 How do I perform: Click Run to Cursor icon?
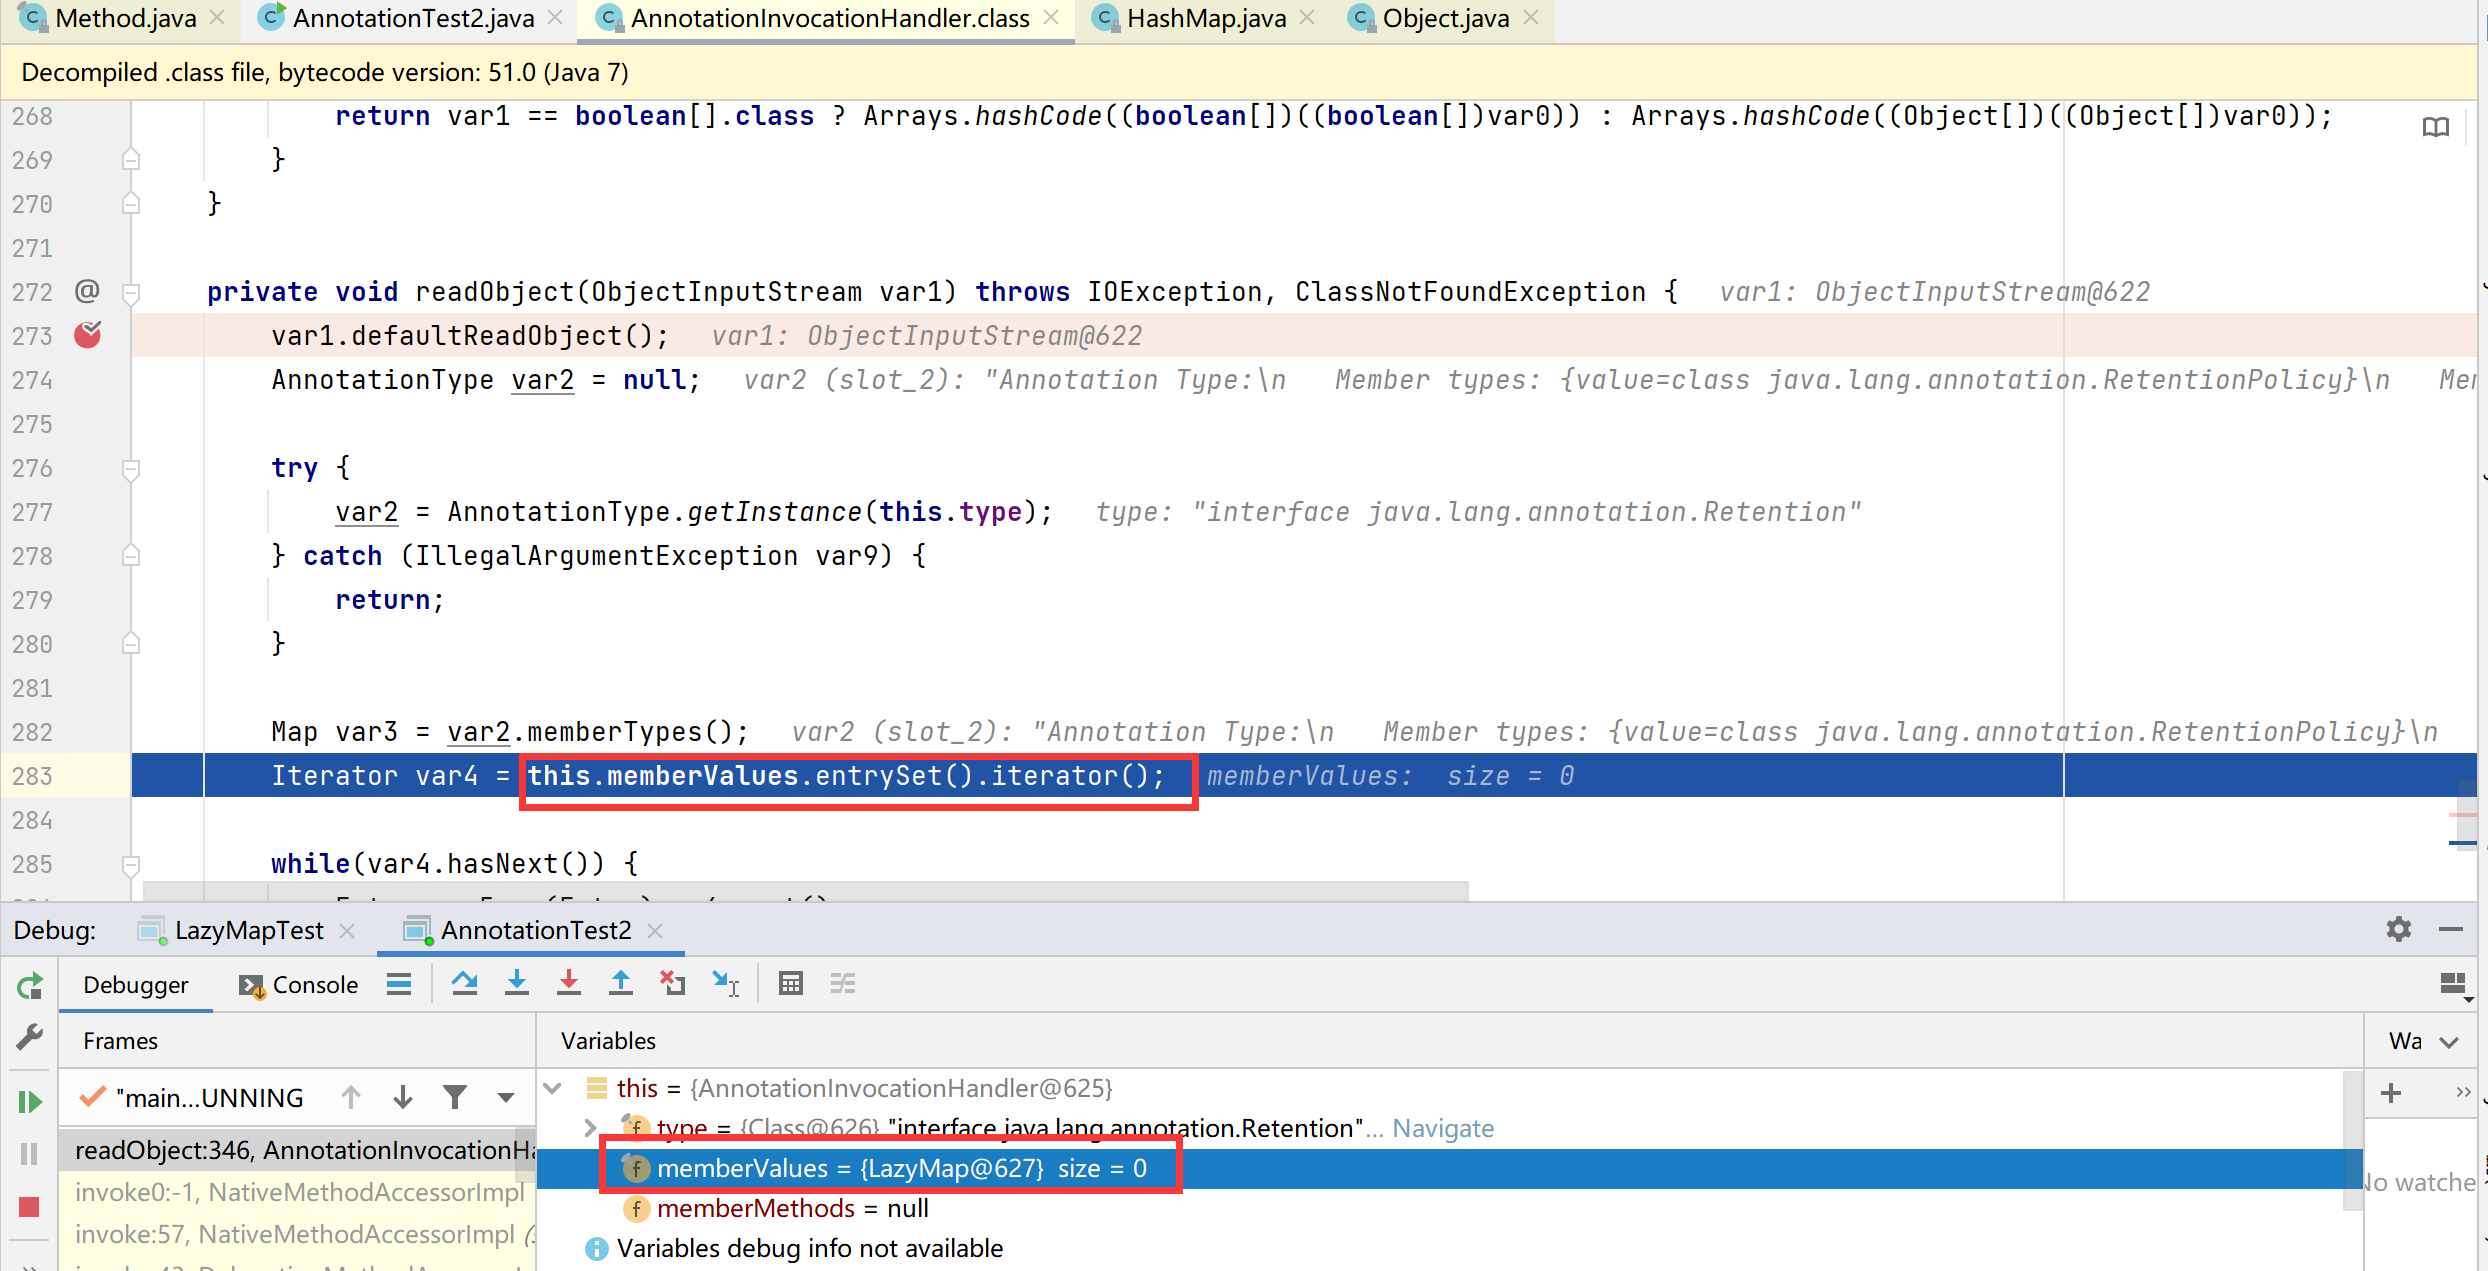click(x=726, y=984)
